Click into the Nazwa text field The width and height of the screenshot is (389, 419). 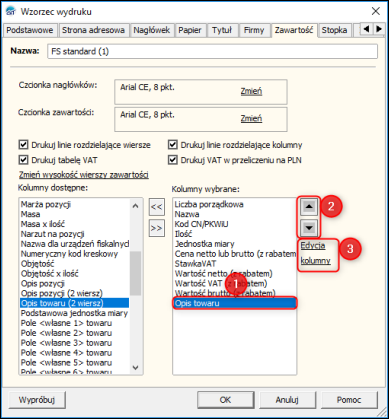coord(212,51)
